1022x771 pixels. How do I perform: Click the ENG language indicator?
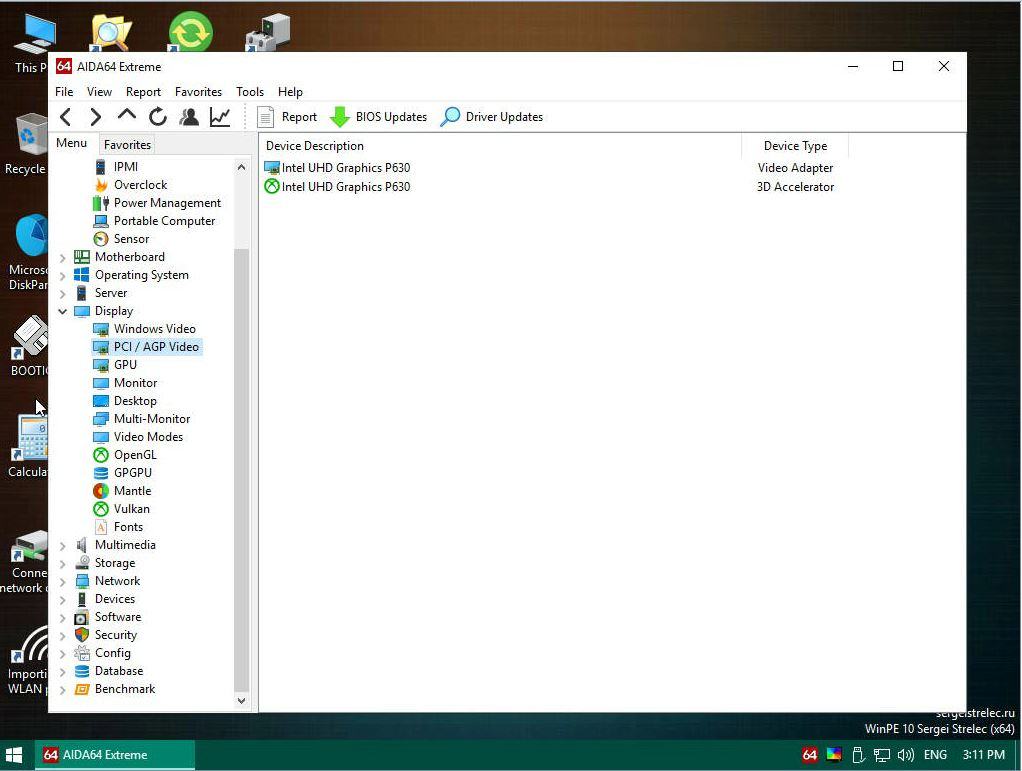[x=935, y=755]
